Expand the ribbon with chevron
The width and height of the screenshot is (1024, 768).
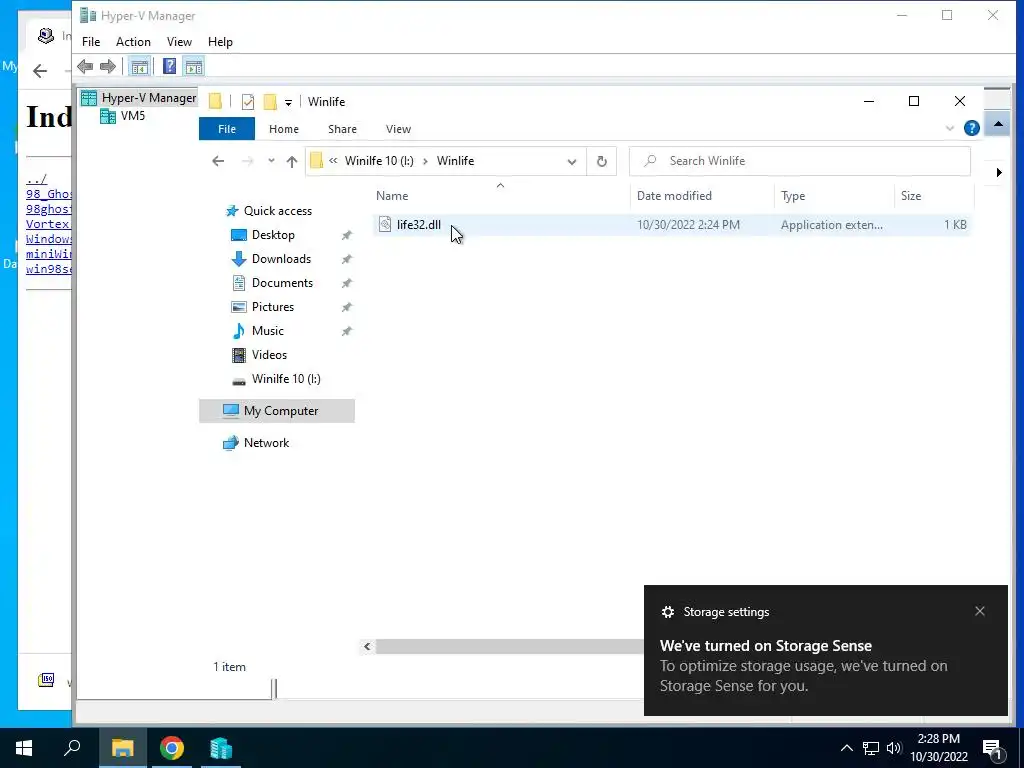(950, 128)
